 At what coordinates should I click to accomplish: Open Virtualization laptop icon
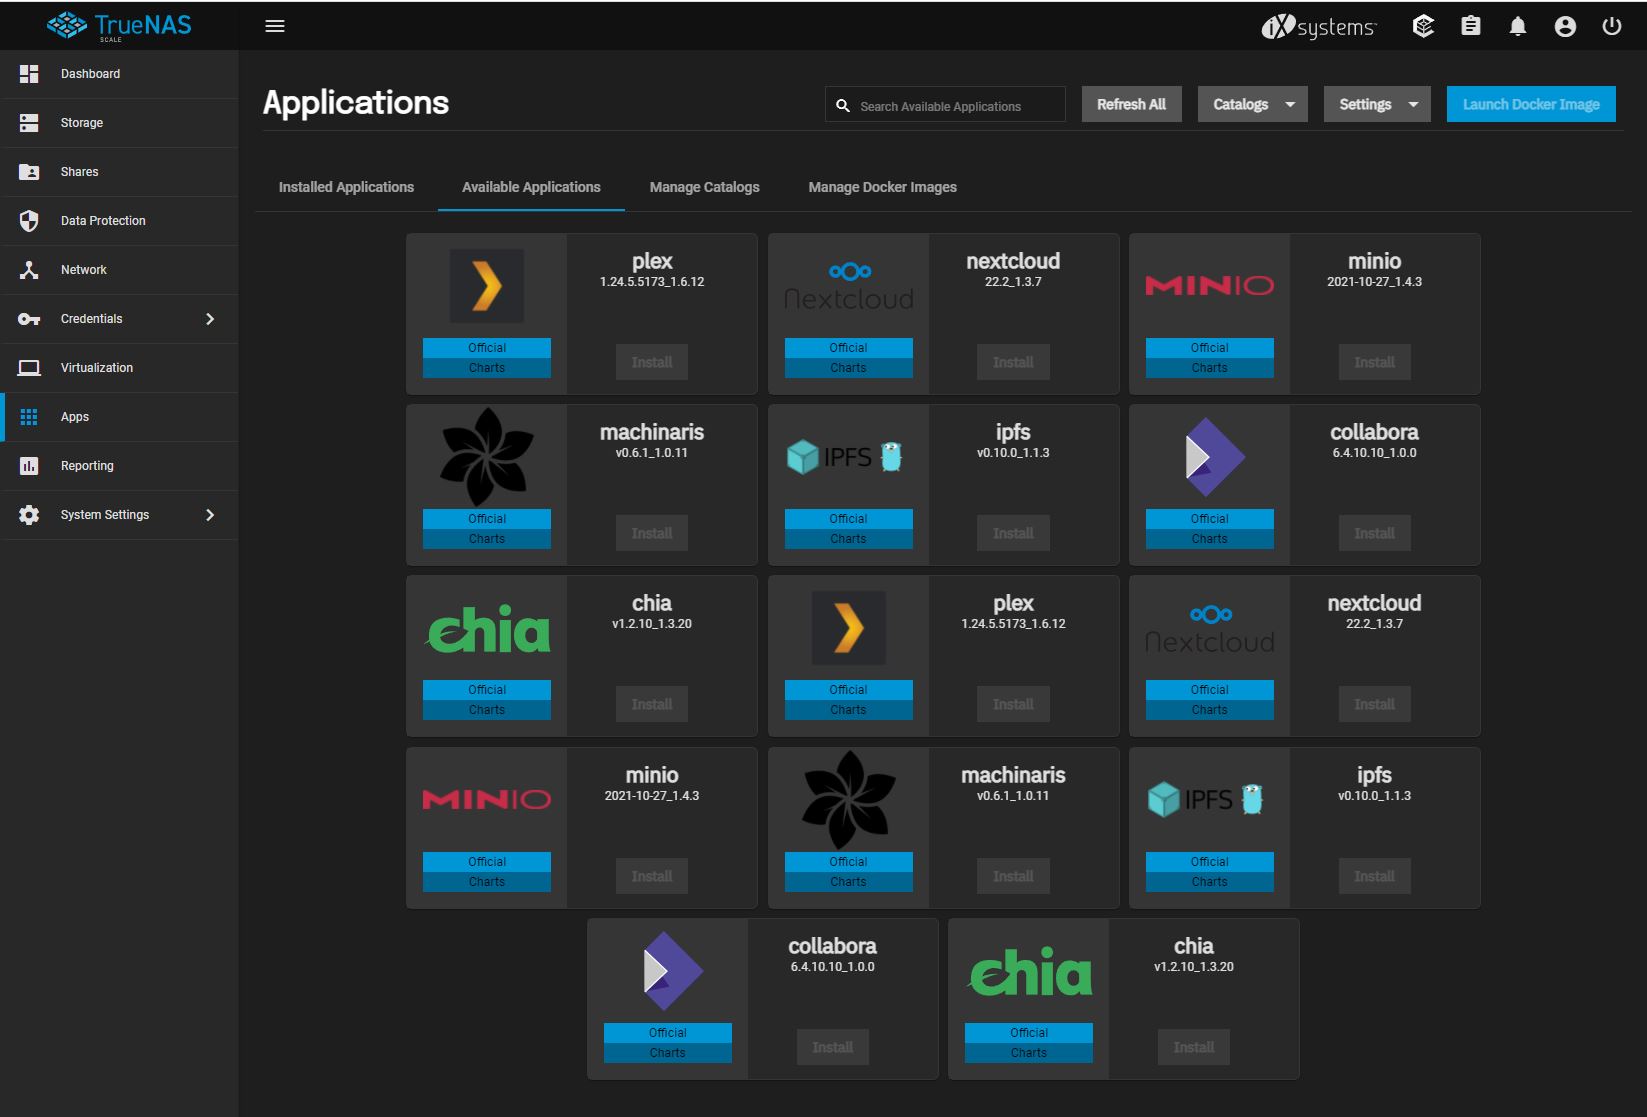pos(29,368)
